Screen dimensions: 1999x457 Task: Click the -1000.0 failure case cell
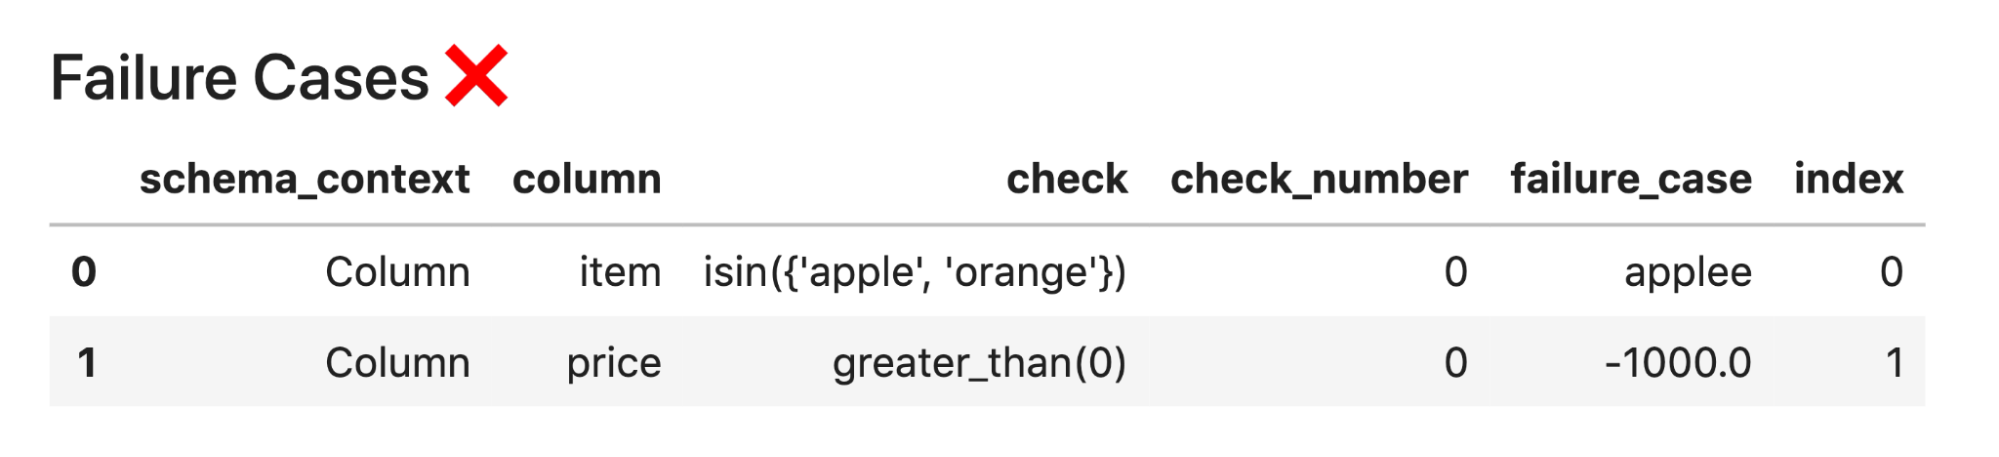coord(1678,363)
